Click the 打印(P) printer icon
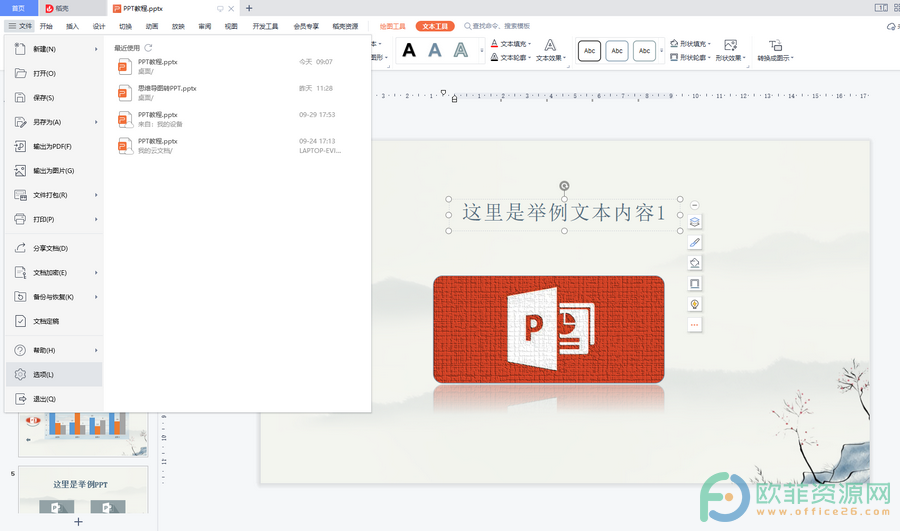Viewport: 900px width, 531px height. (x=20, y=219)
